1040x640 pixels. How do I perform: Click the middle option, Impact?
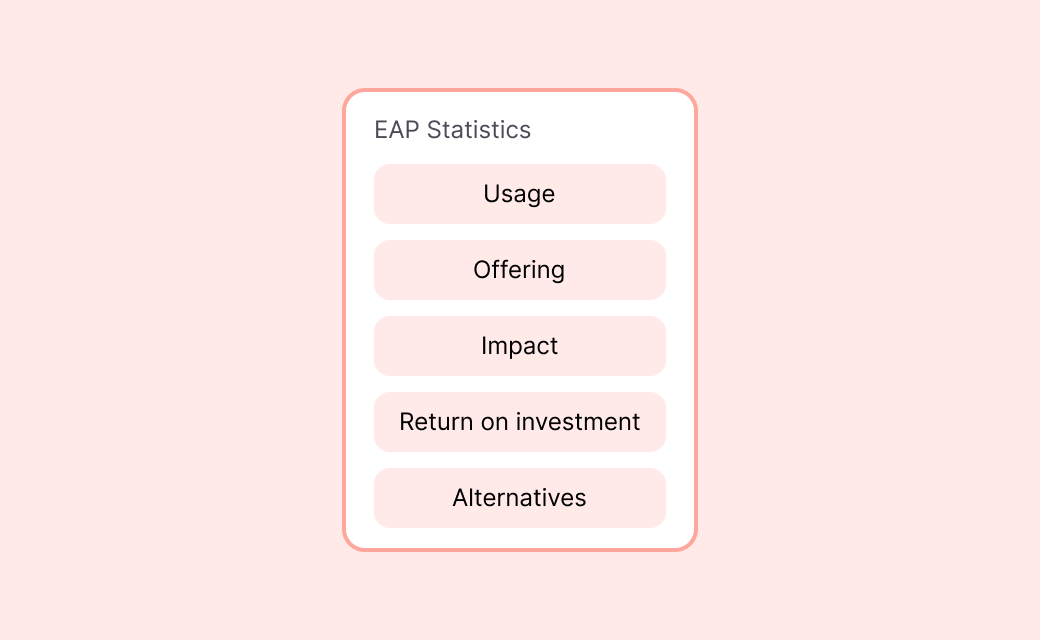[519, 346]
